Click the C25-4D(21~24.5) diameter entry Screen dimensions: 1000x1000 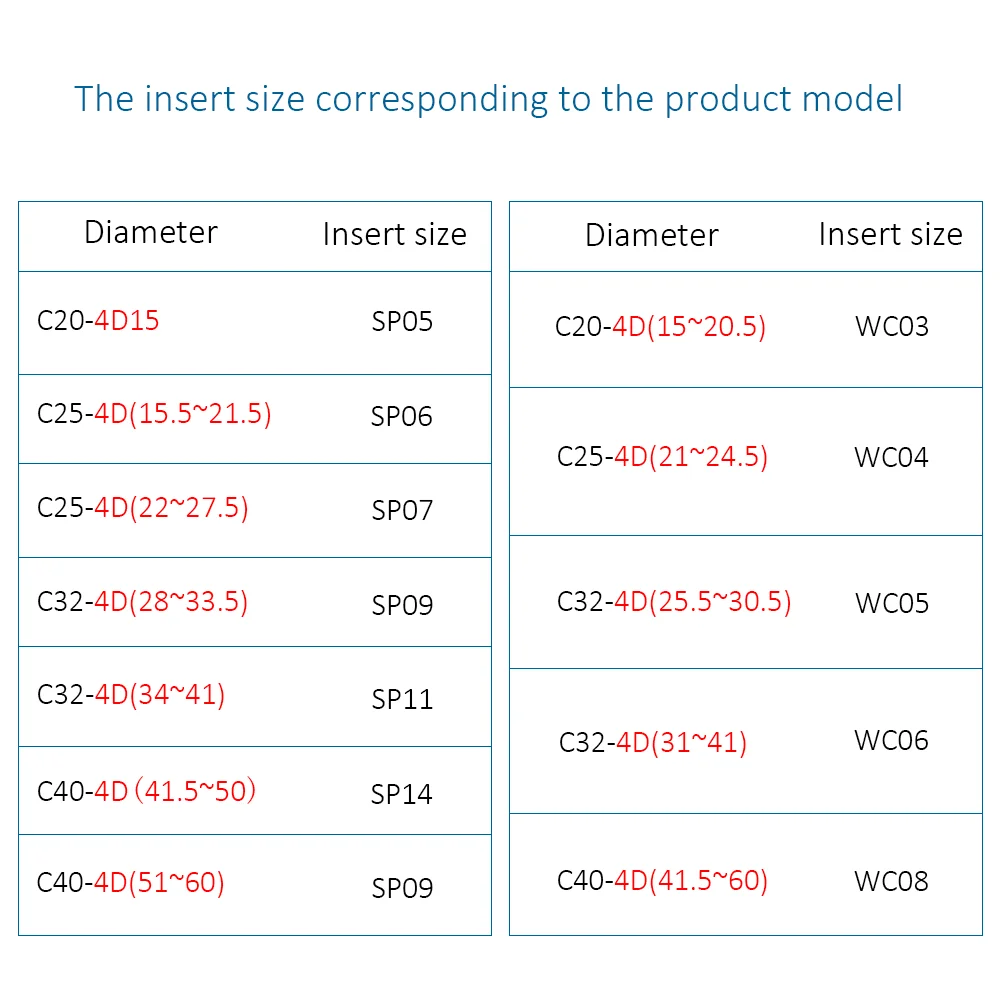click(x=662, y=457)
